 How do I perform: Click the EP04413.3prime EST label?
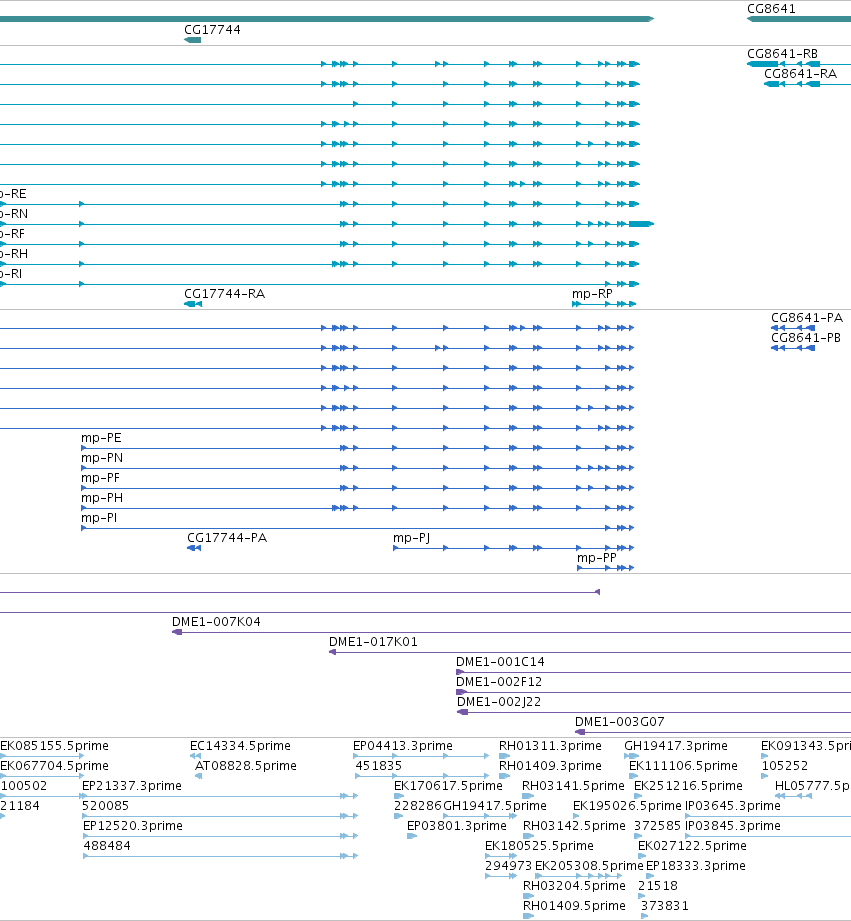[402, 745]
